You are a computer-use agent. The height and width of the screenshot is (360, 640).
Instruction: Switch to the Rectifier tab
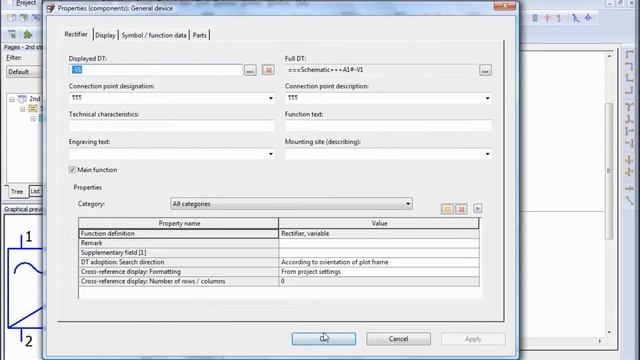[x=76, y=34]
